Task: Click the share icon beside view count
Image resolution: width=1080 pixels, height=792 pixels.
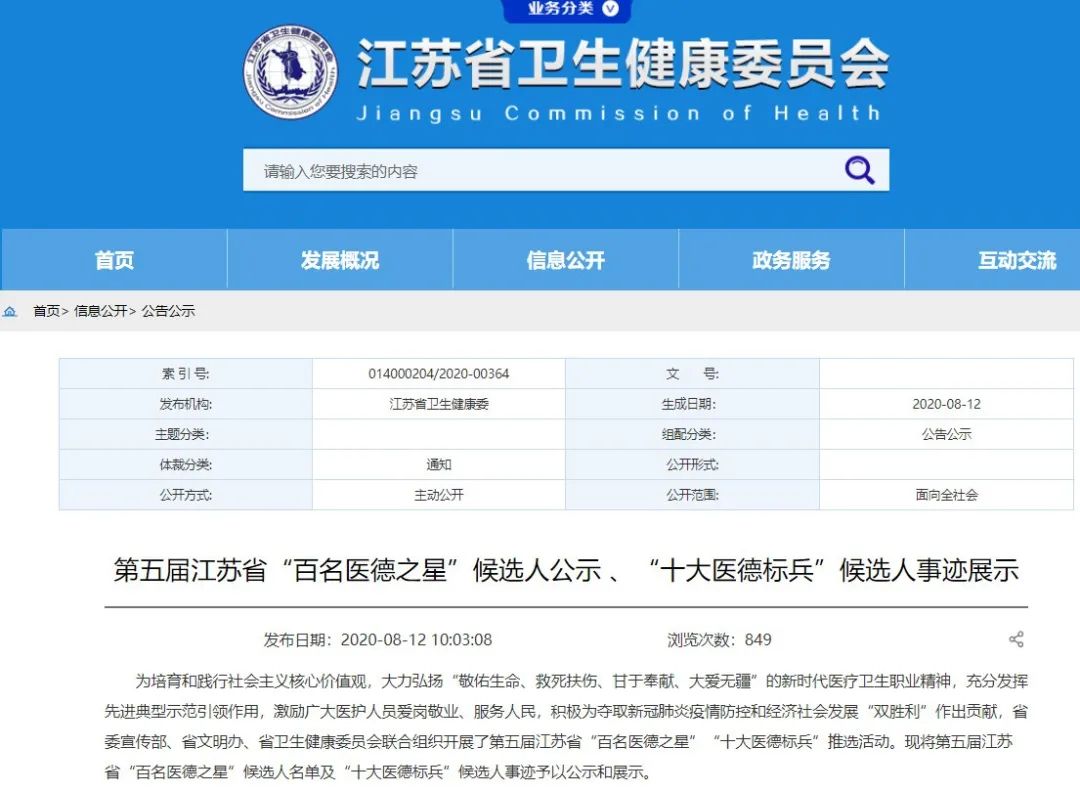Action: [x=1016, y=639]
